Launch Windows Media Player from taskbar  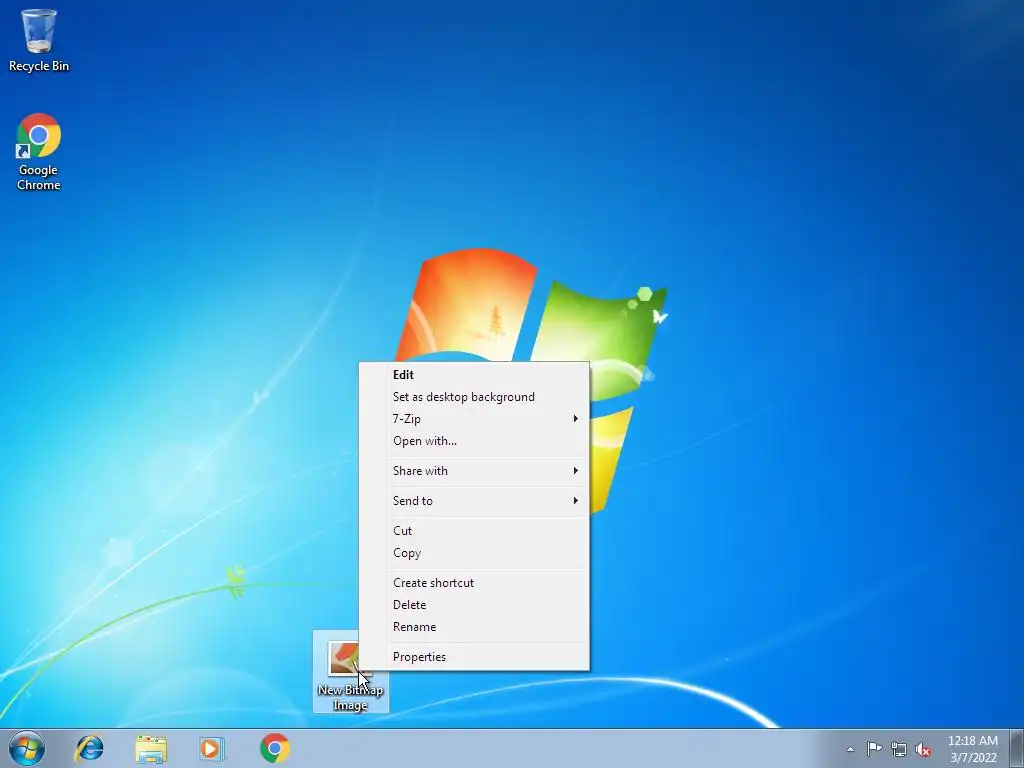[212, 748]
